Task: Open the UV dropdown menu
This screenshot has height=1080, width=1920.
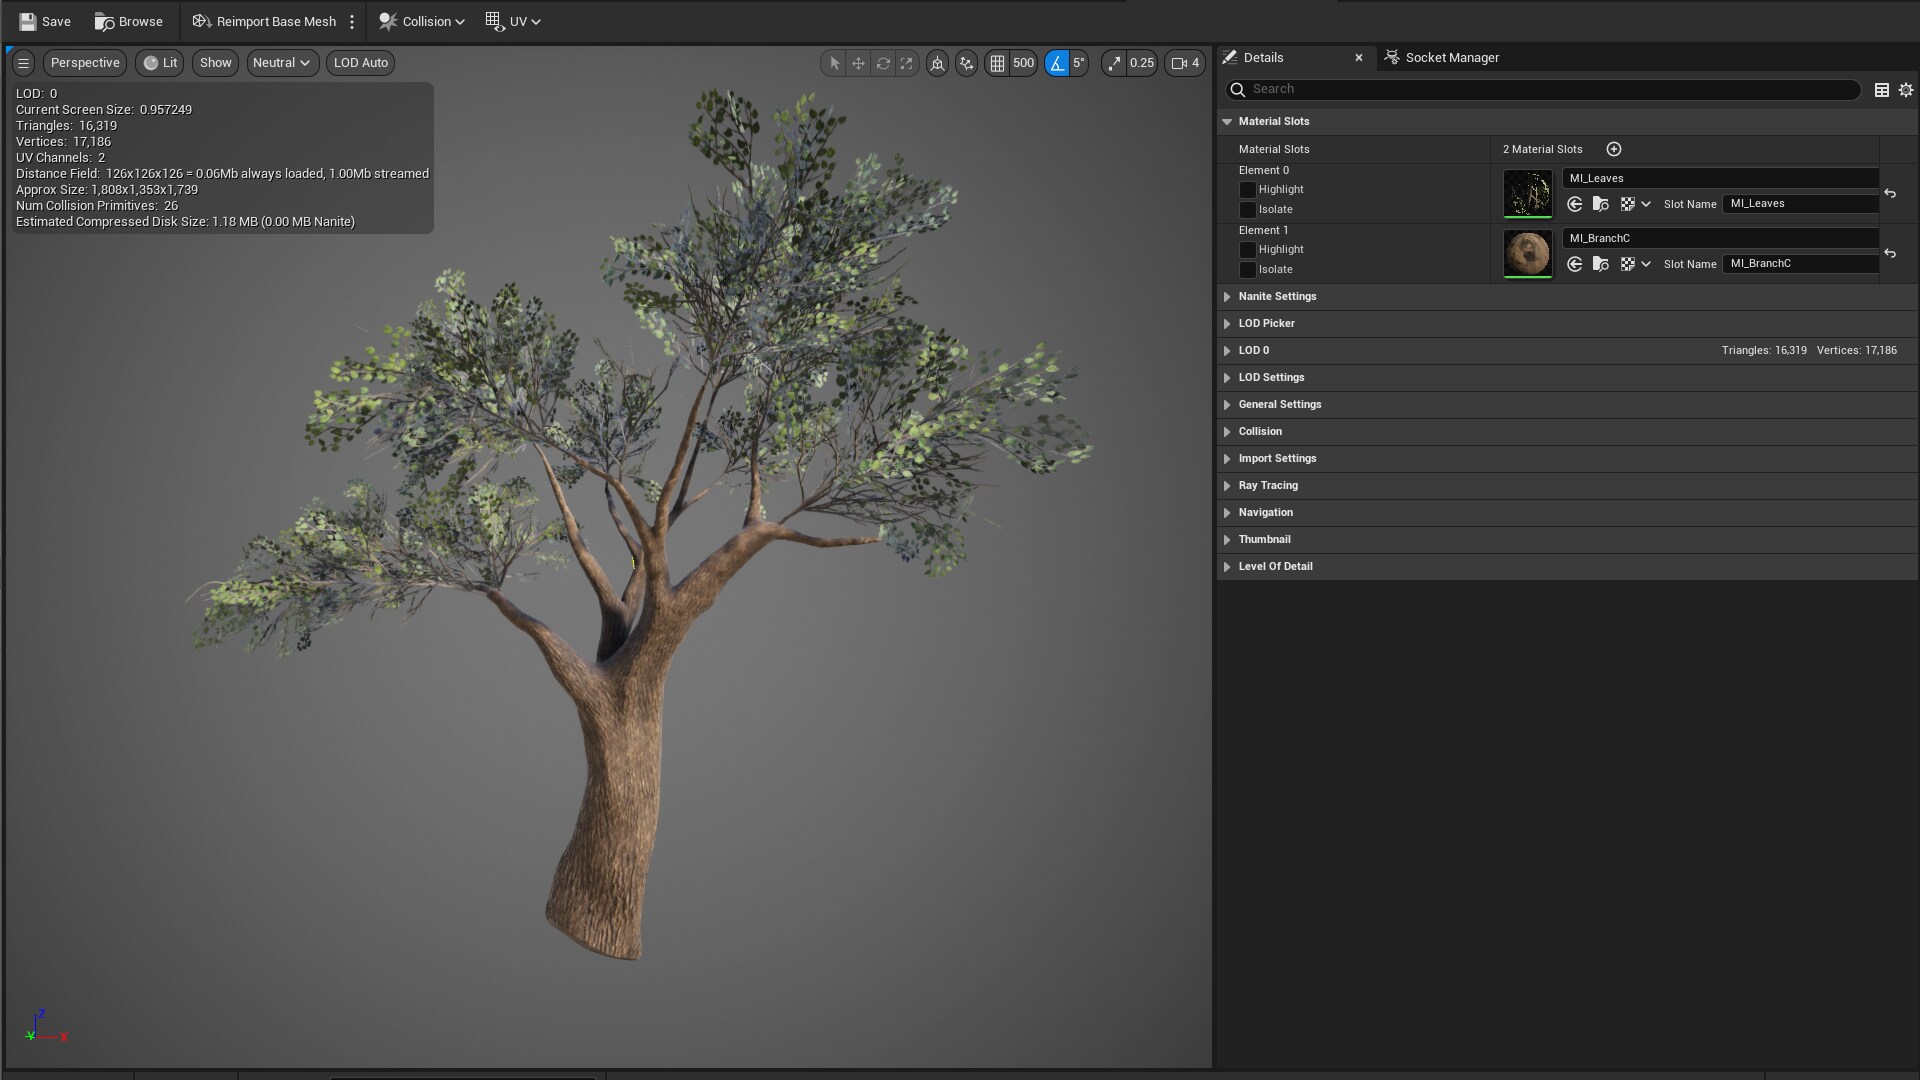Action: tap(513, 21)
